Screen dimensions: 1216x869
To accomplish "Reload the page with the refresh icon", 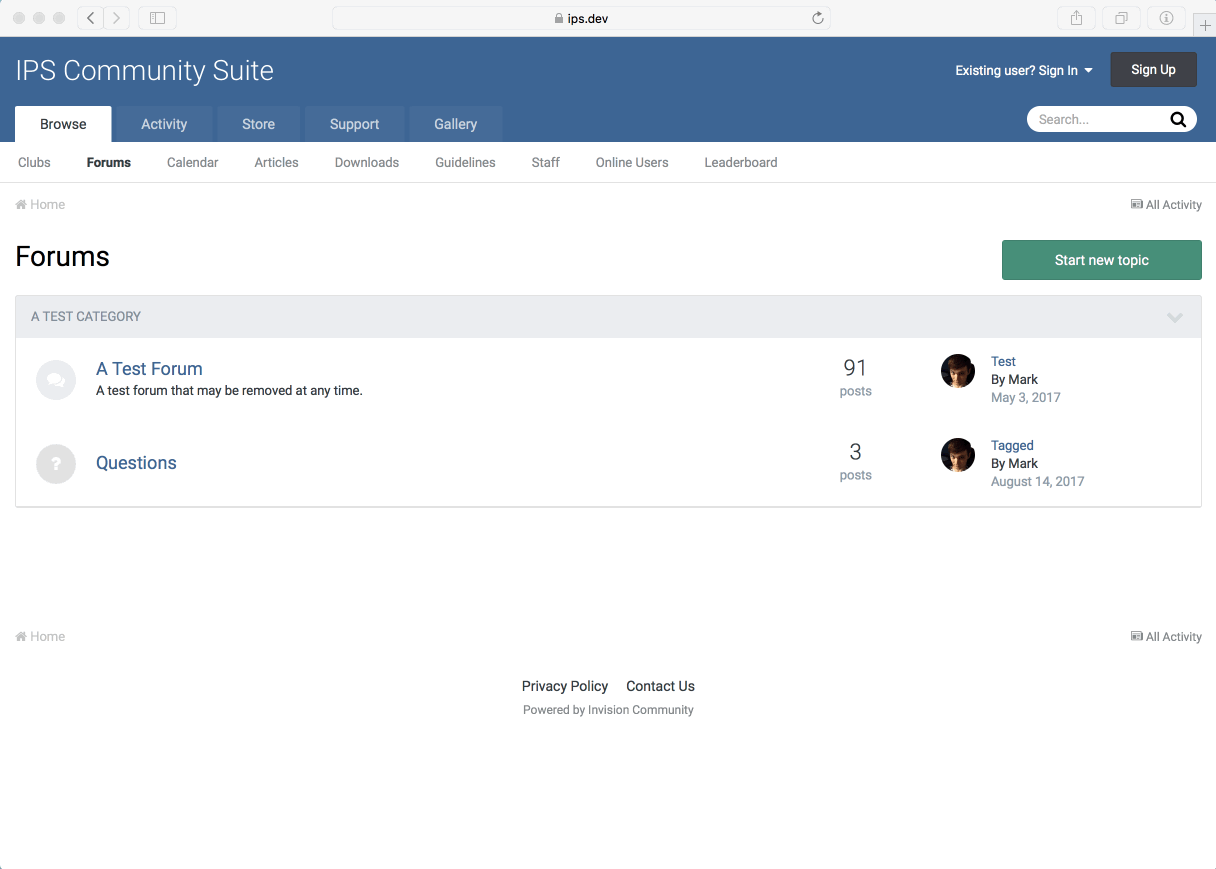I will point(817,18).
